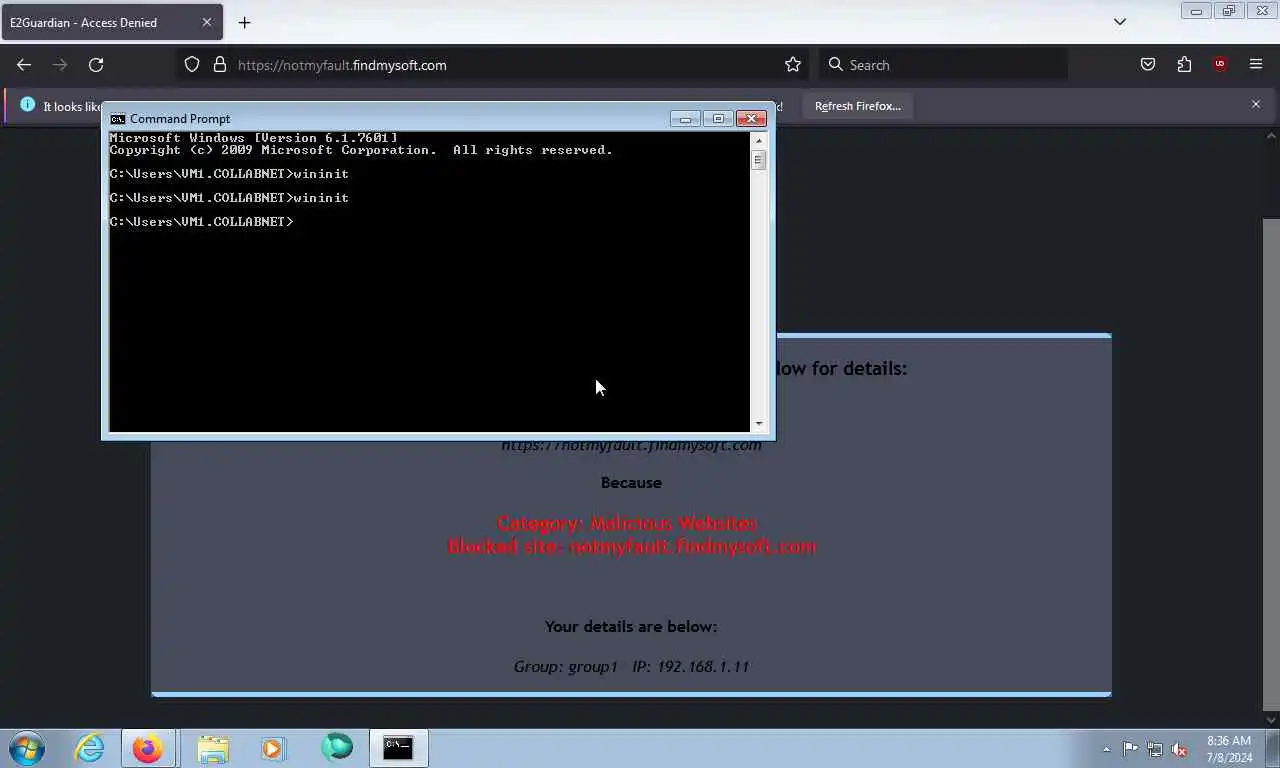Open the clock showing 8:36 AM
Viewport: 1280px width, 768px height.
(x=1229, y=749)
